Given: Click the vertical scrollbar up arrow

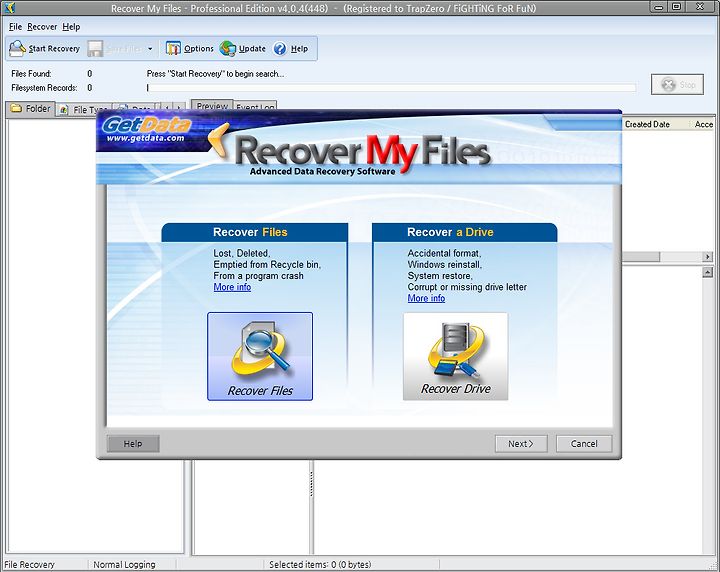Looking at the screenshot, I should click(x=708, y=272).
